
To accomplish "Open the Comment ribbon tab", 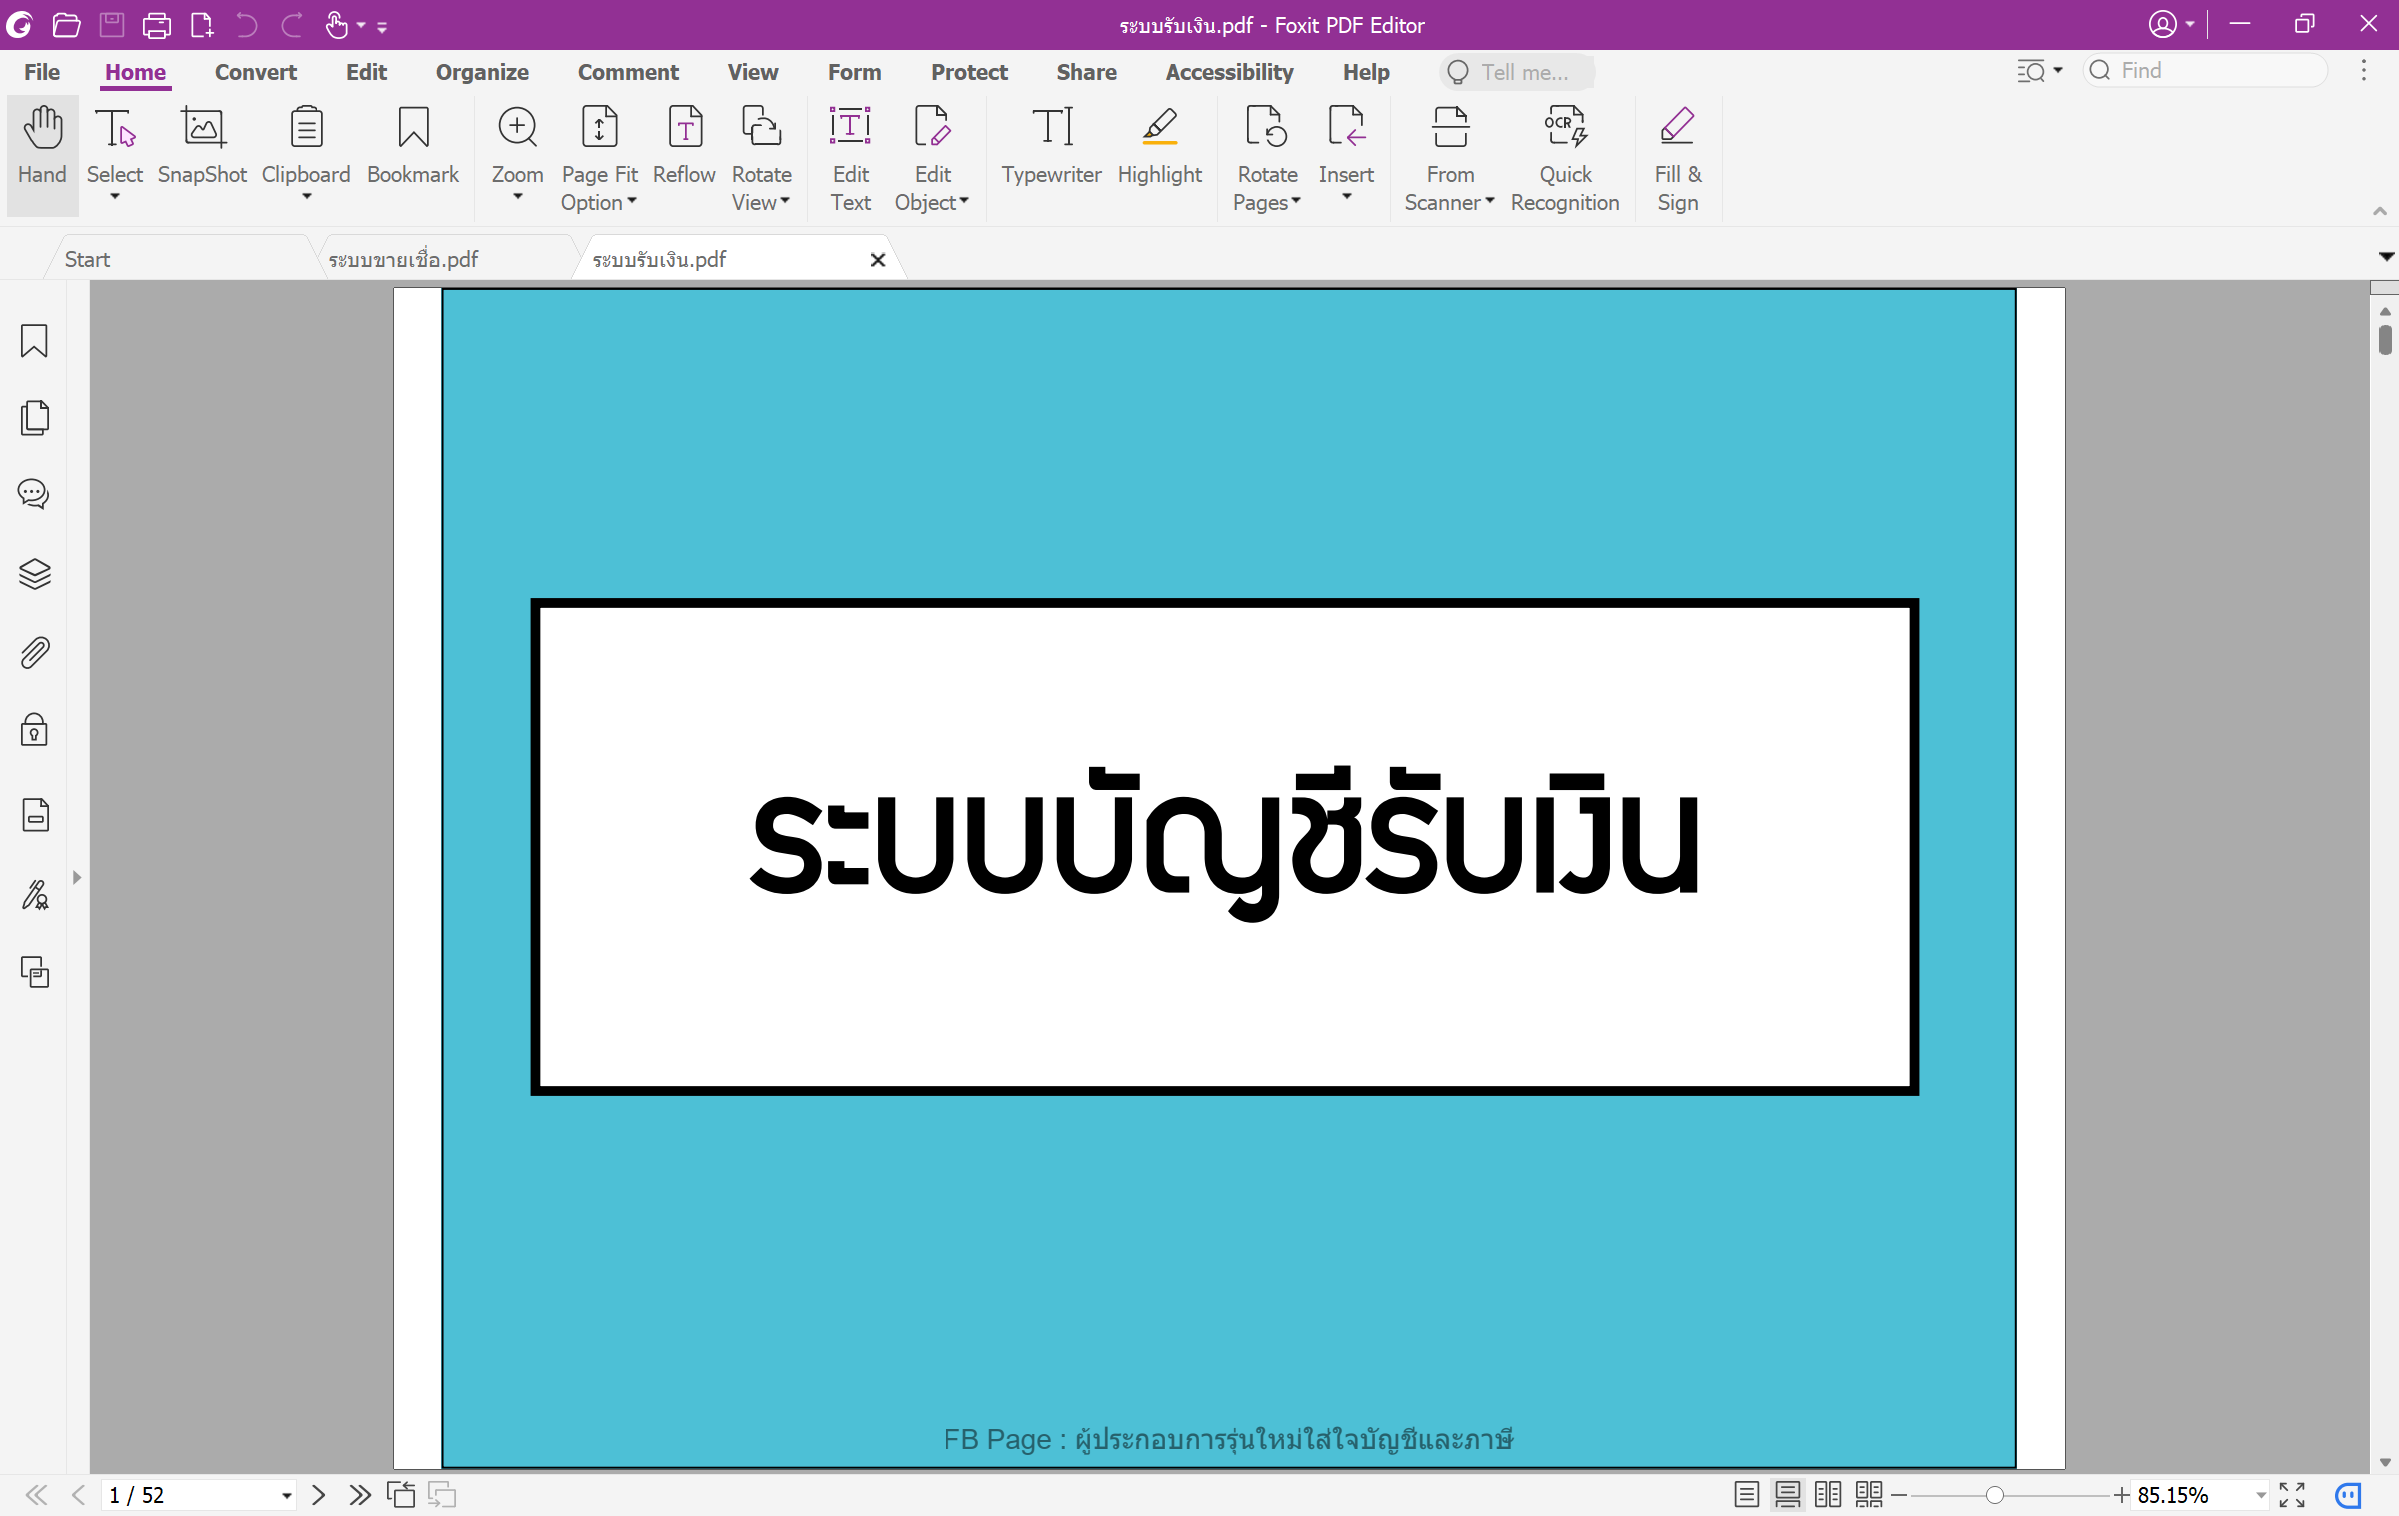I will coord(628,72).
